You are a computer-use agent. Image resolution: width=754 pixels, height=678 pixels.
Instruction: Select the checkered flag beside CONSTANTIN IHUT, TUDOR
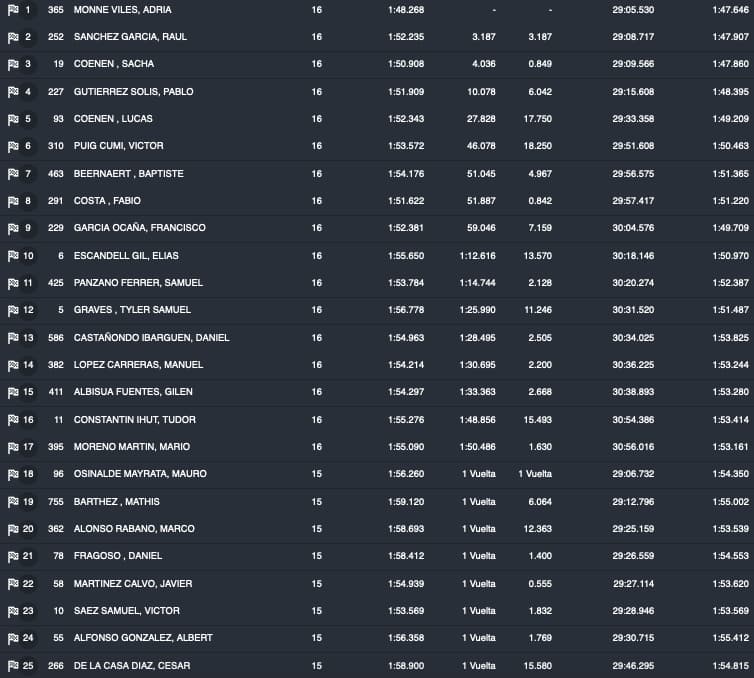[13, 420]
